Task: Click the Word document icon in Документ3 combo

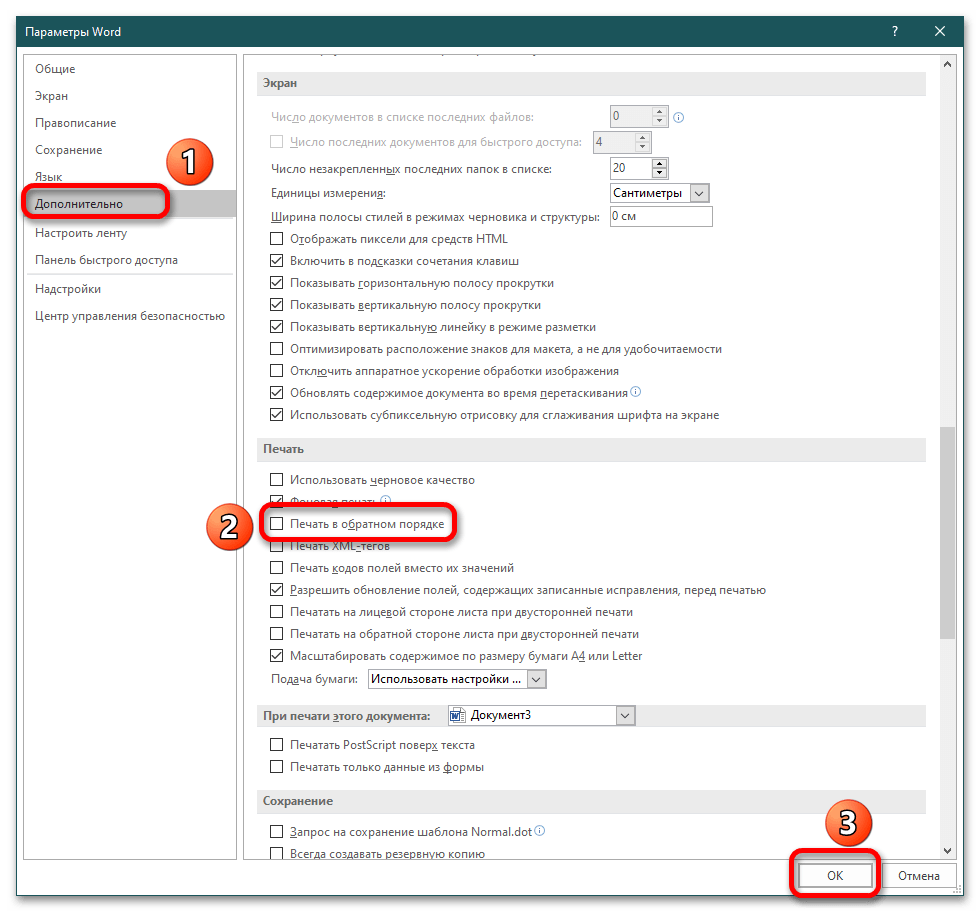Action: point(458,715)
